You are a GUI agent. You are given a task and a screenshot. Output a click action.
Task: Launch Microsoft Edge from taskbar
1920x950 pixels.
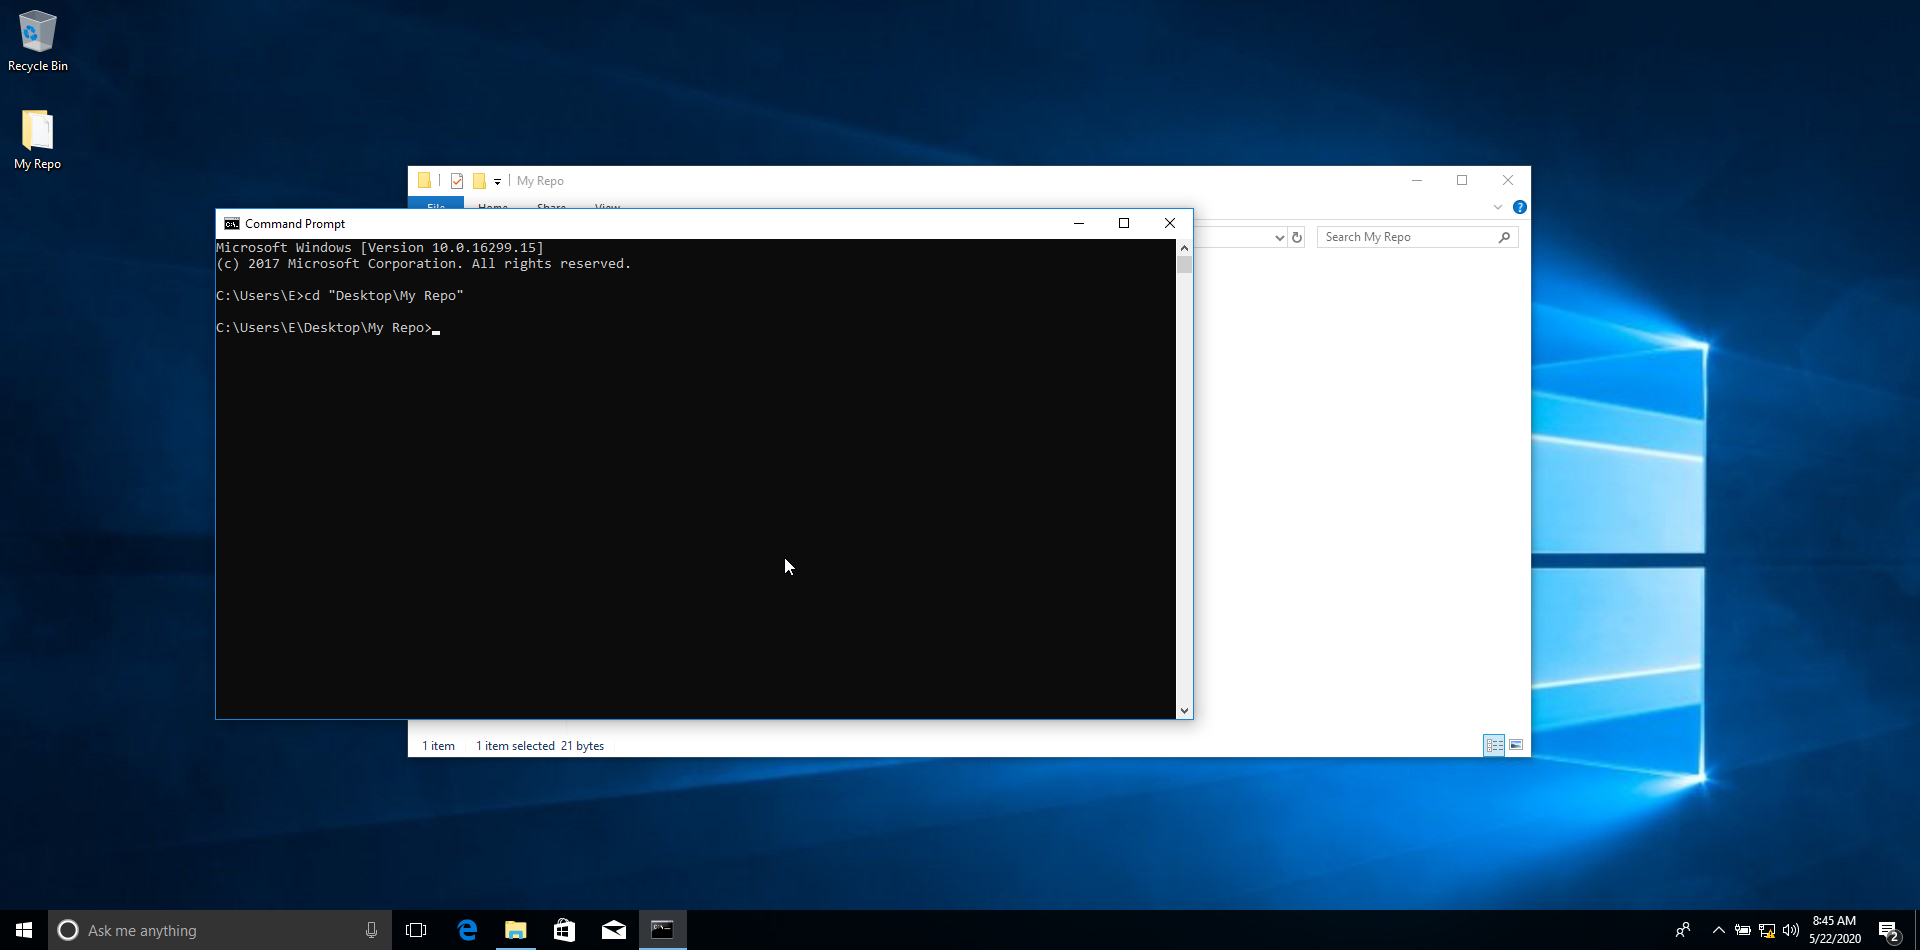coord(467,930)
